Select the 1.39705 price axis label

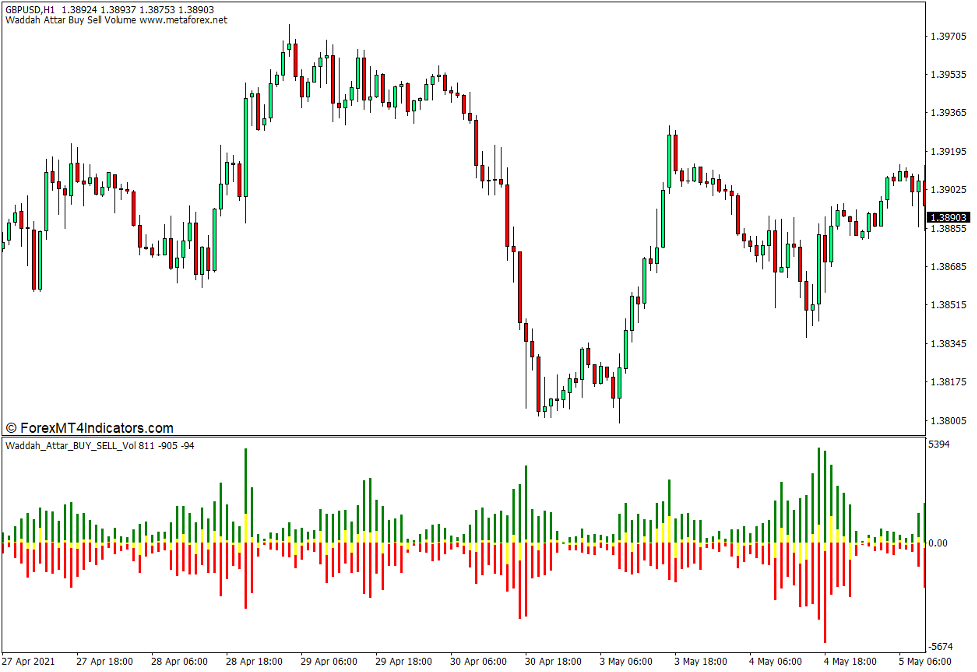[948, 37]
